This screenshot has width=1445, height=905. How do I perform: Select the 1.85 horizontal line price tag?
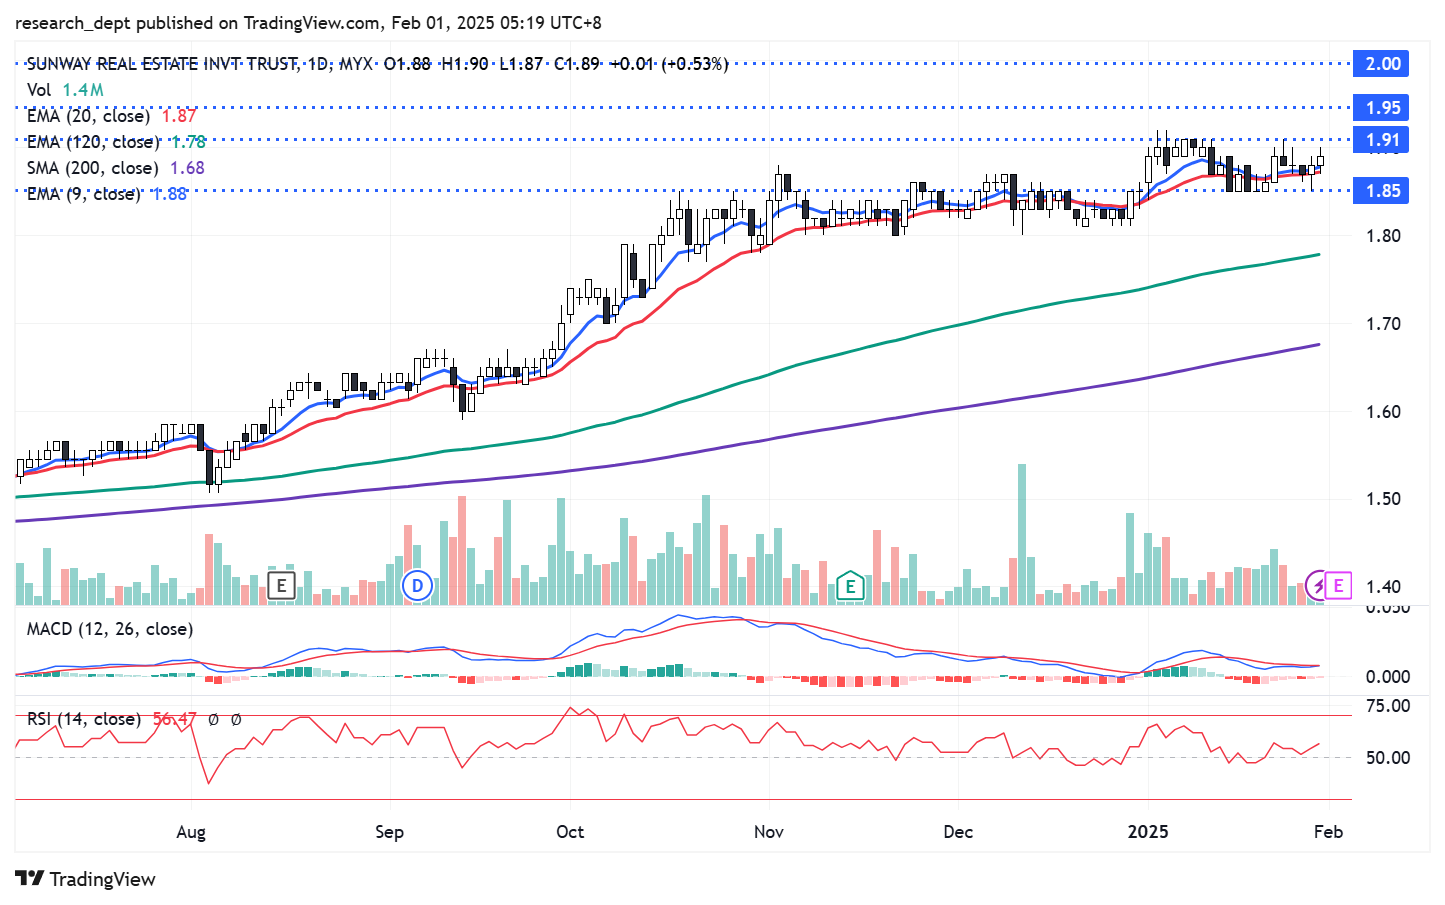point(1382,191)
